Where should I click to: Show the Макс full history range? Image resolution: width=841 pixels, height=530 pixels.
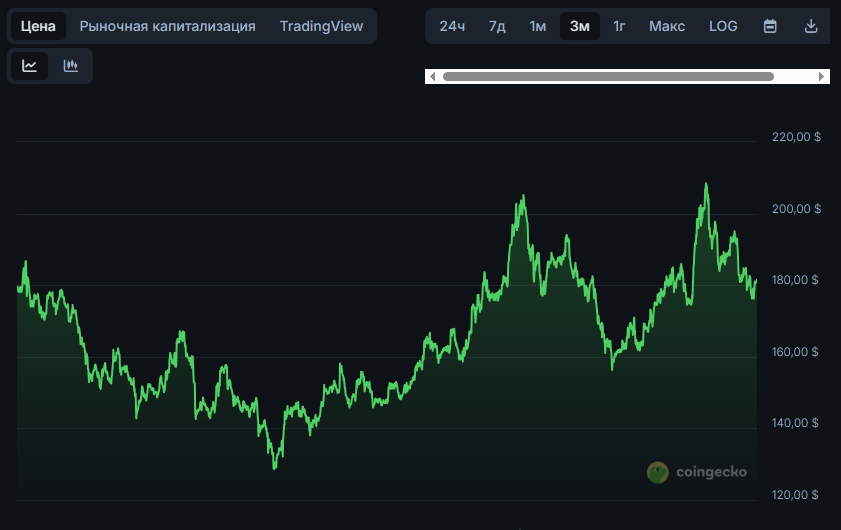click(x=667, y=26)
